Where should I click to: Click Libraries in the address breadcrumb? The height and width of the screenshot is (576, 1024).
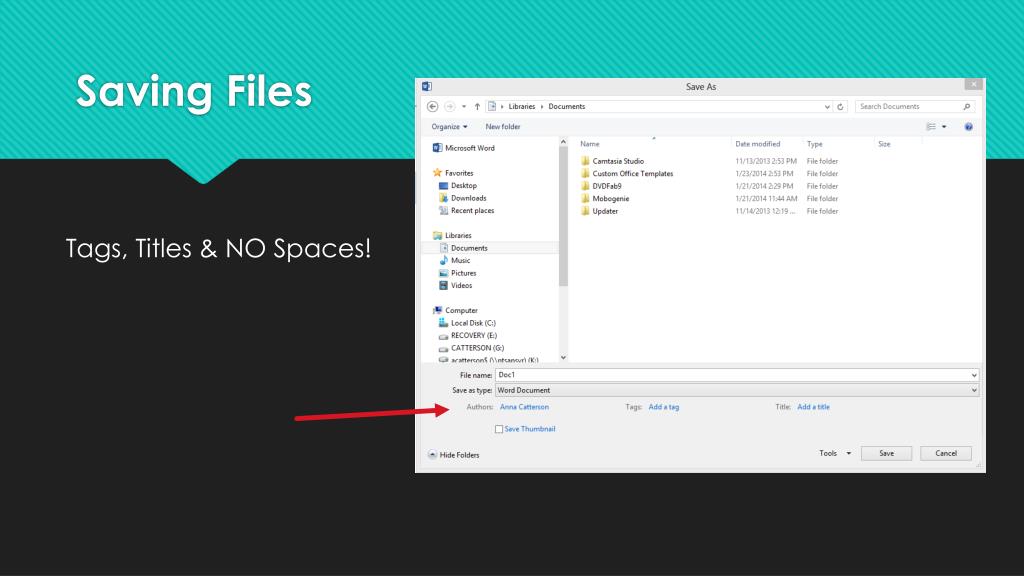[522, 106]
